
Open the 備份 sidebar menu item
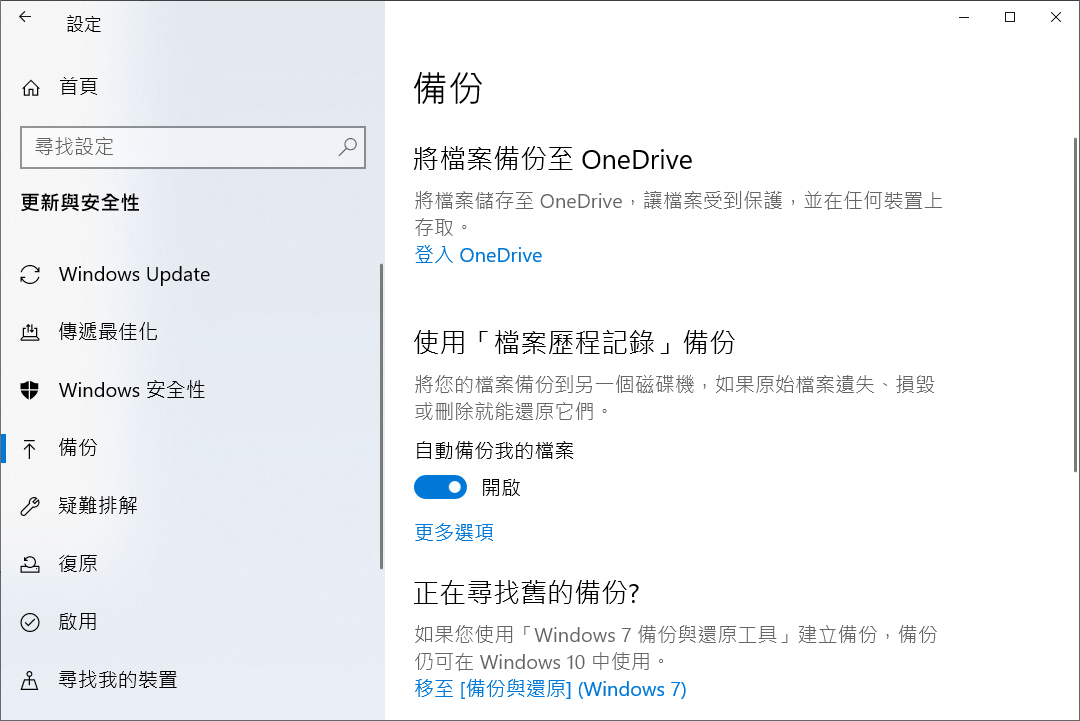(78, 448)
